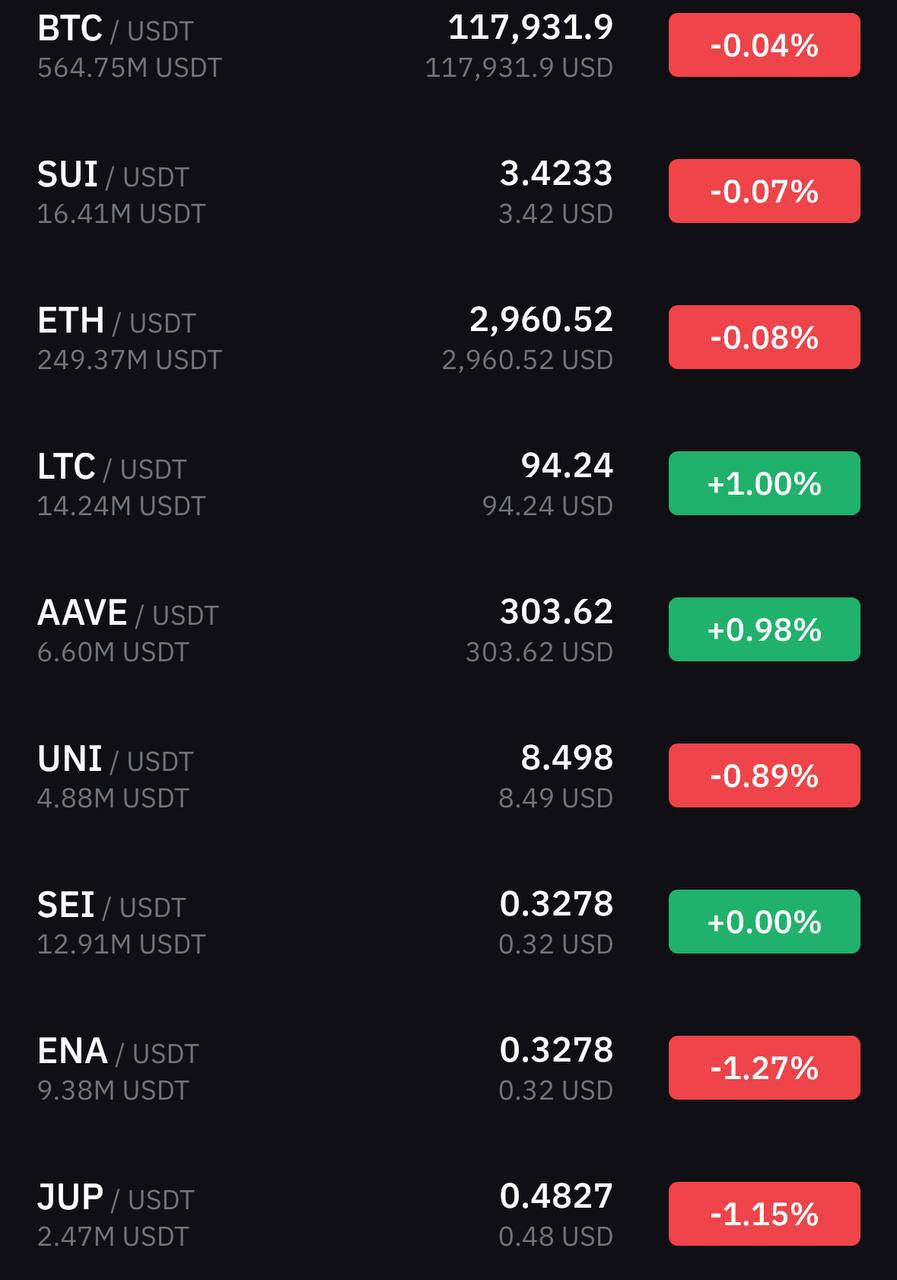Image resolution: width=897 pixels, height=1280 pixels.
Task: Tap the +0.00% change badge for SEI
Action: [764, 921]
